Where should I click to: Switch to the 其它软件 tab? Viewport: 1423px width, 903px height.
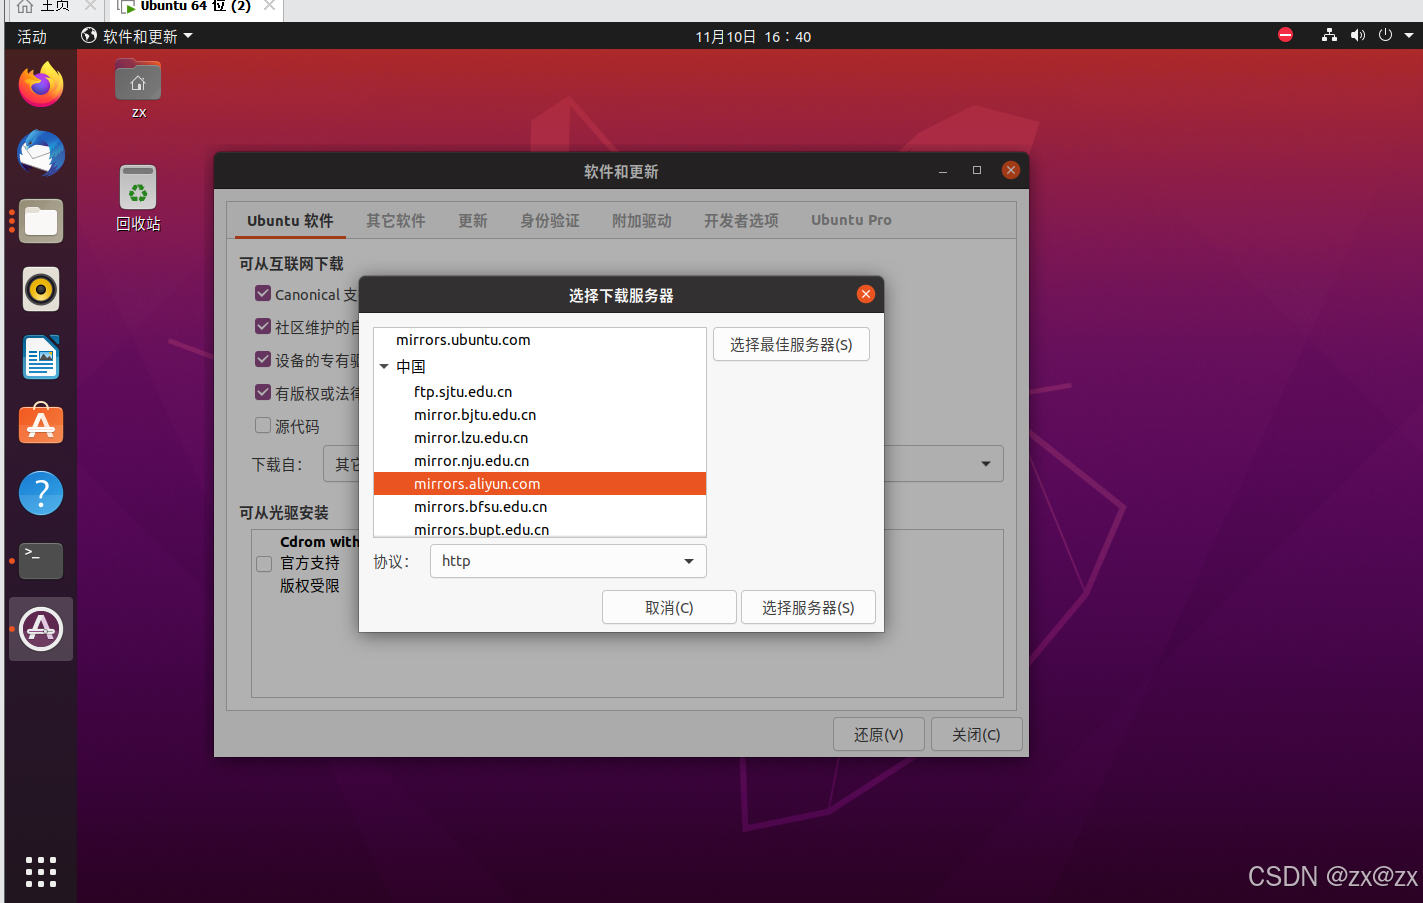point(396,220)
